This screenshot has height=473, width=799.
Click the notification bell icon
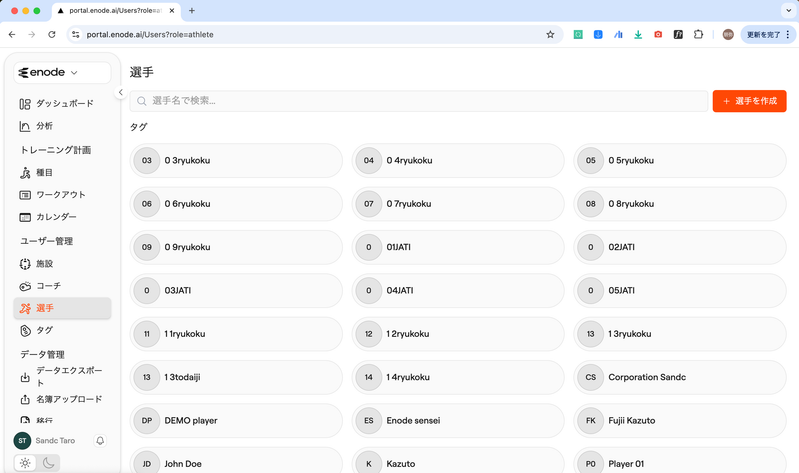pos(100,440)
